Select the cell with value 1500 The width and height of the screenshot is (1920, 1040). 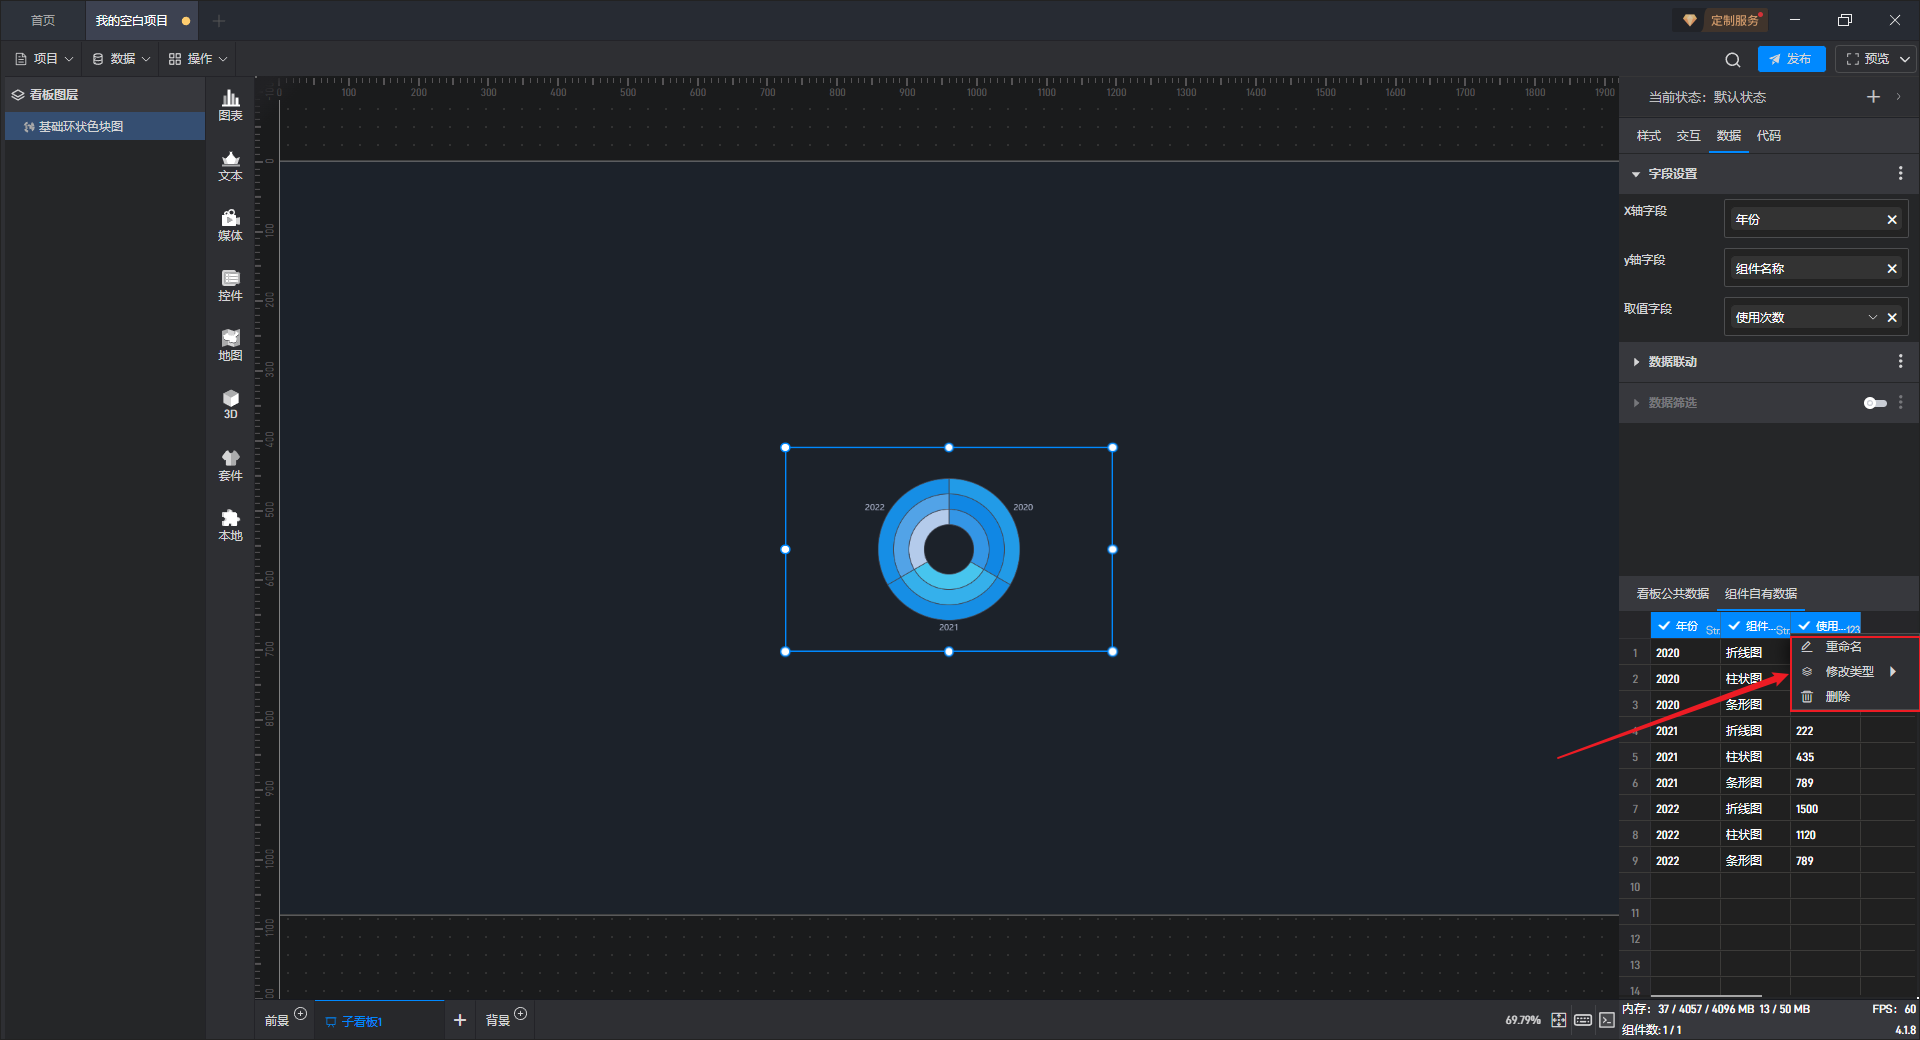[1825, 809]
